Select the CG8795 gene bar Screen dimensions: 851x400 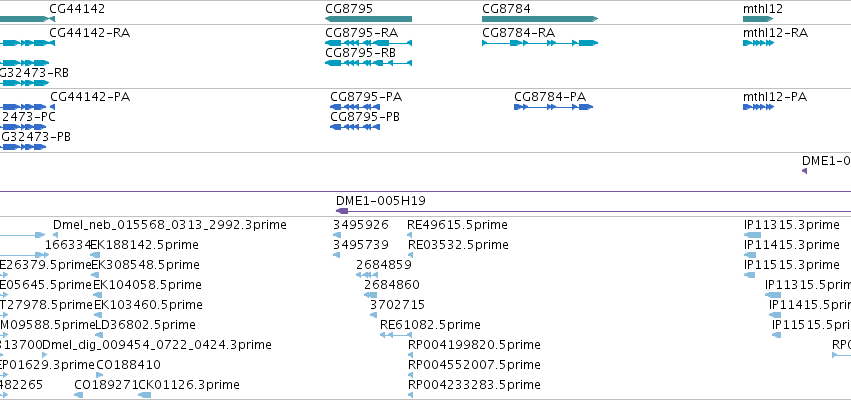[369, 19]
